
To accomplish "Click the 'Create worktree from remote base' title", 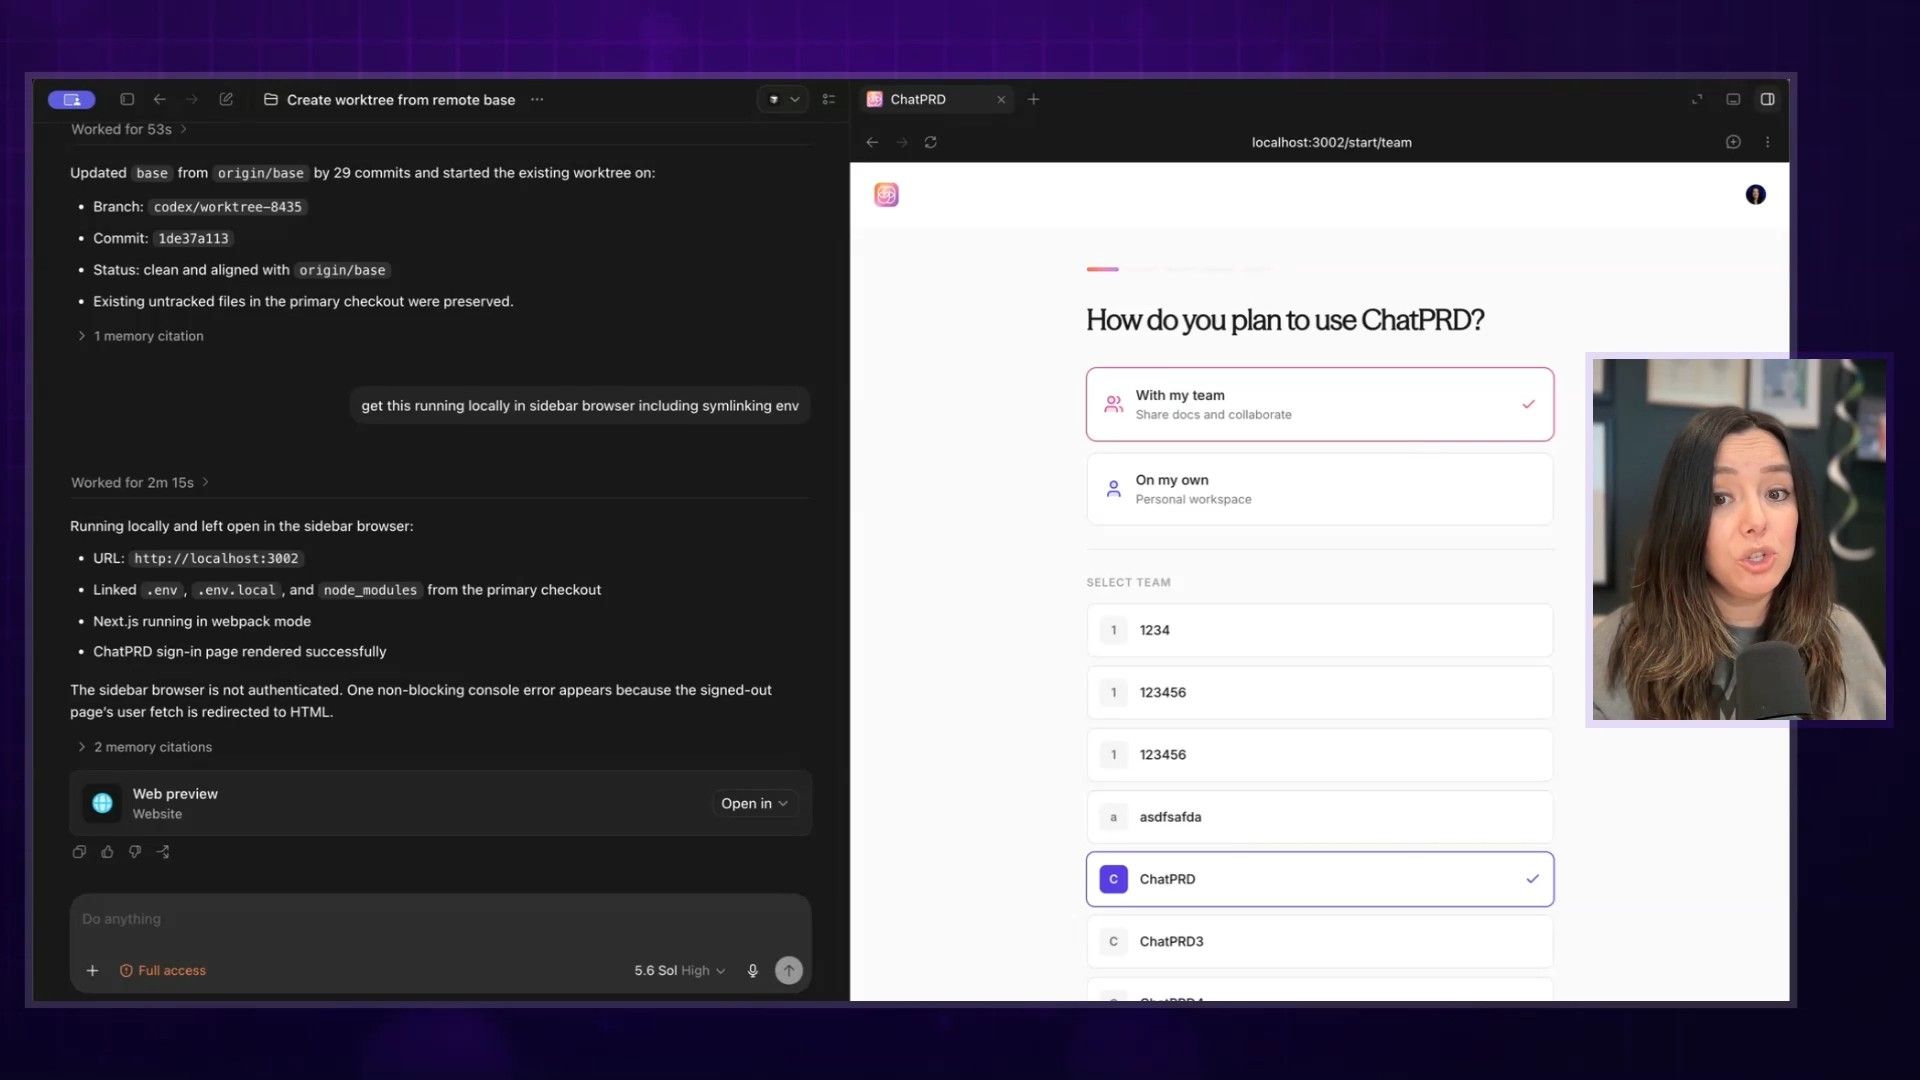I will tap(401, 100).
